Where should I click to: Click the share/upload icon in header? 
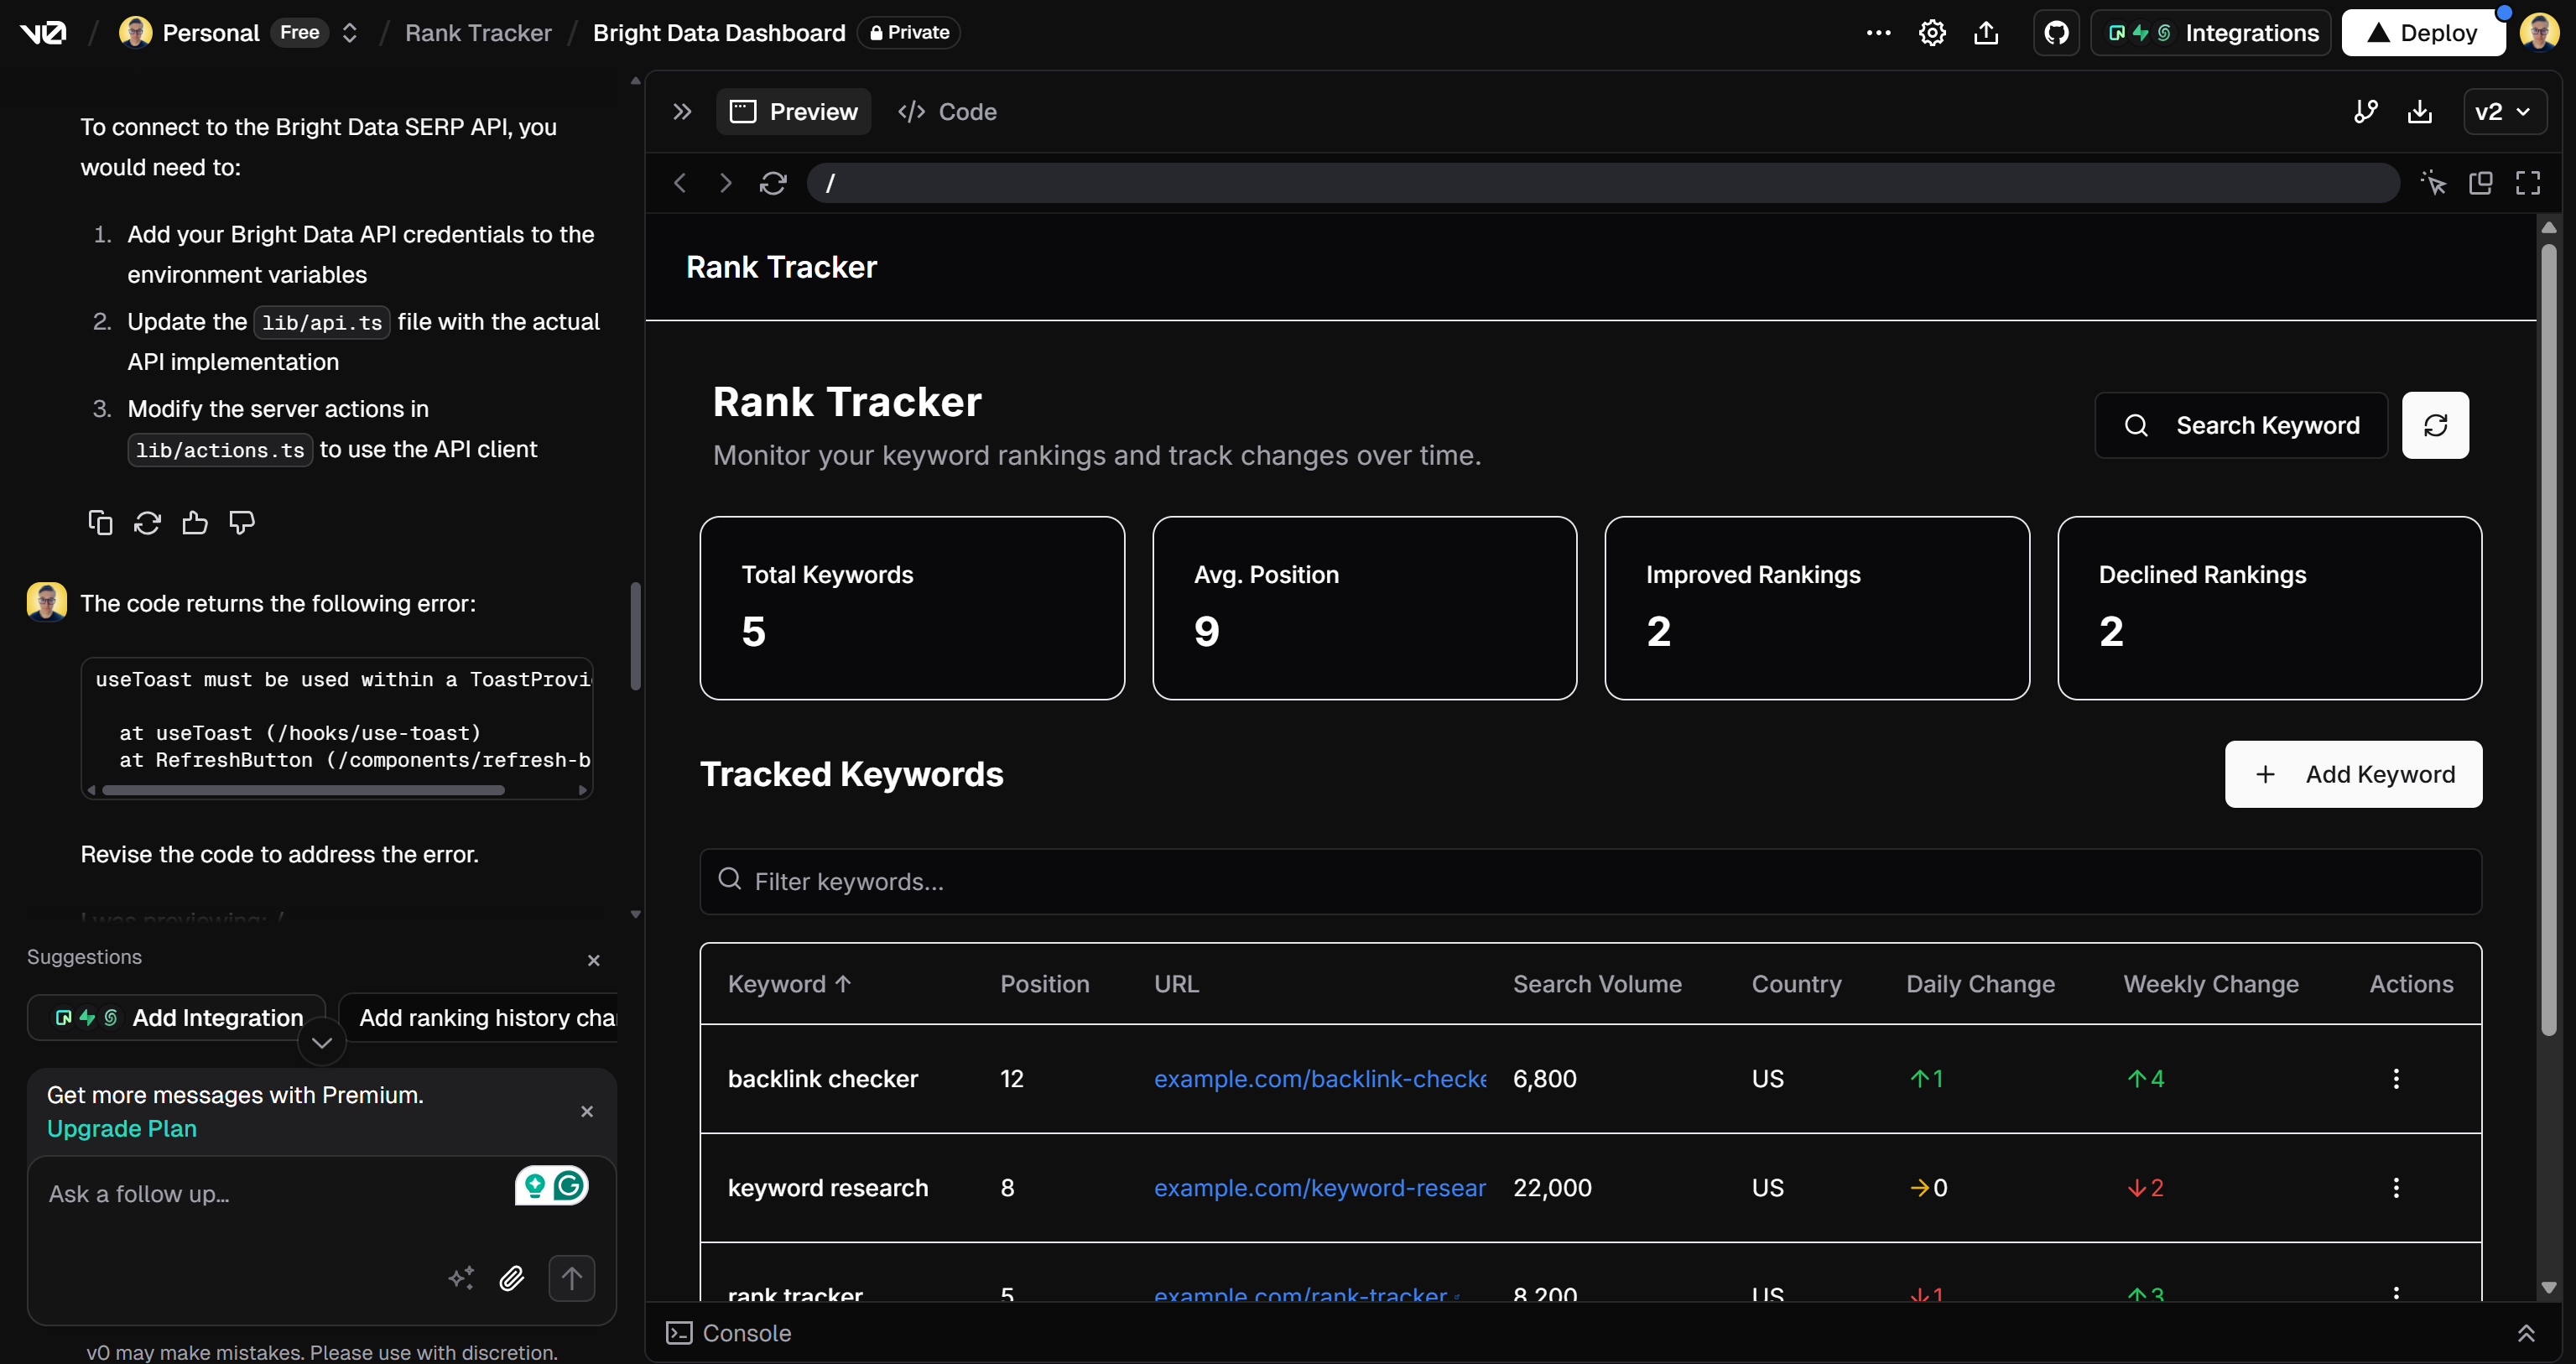(1986, 33)
